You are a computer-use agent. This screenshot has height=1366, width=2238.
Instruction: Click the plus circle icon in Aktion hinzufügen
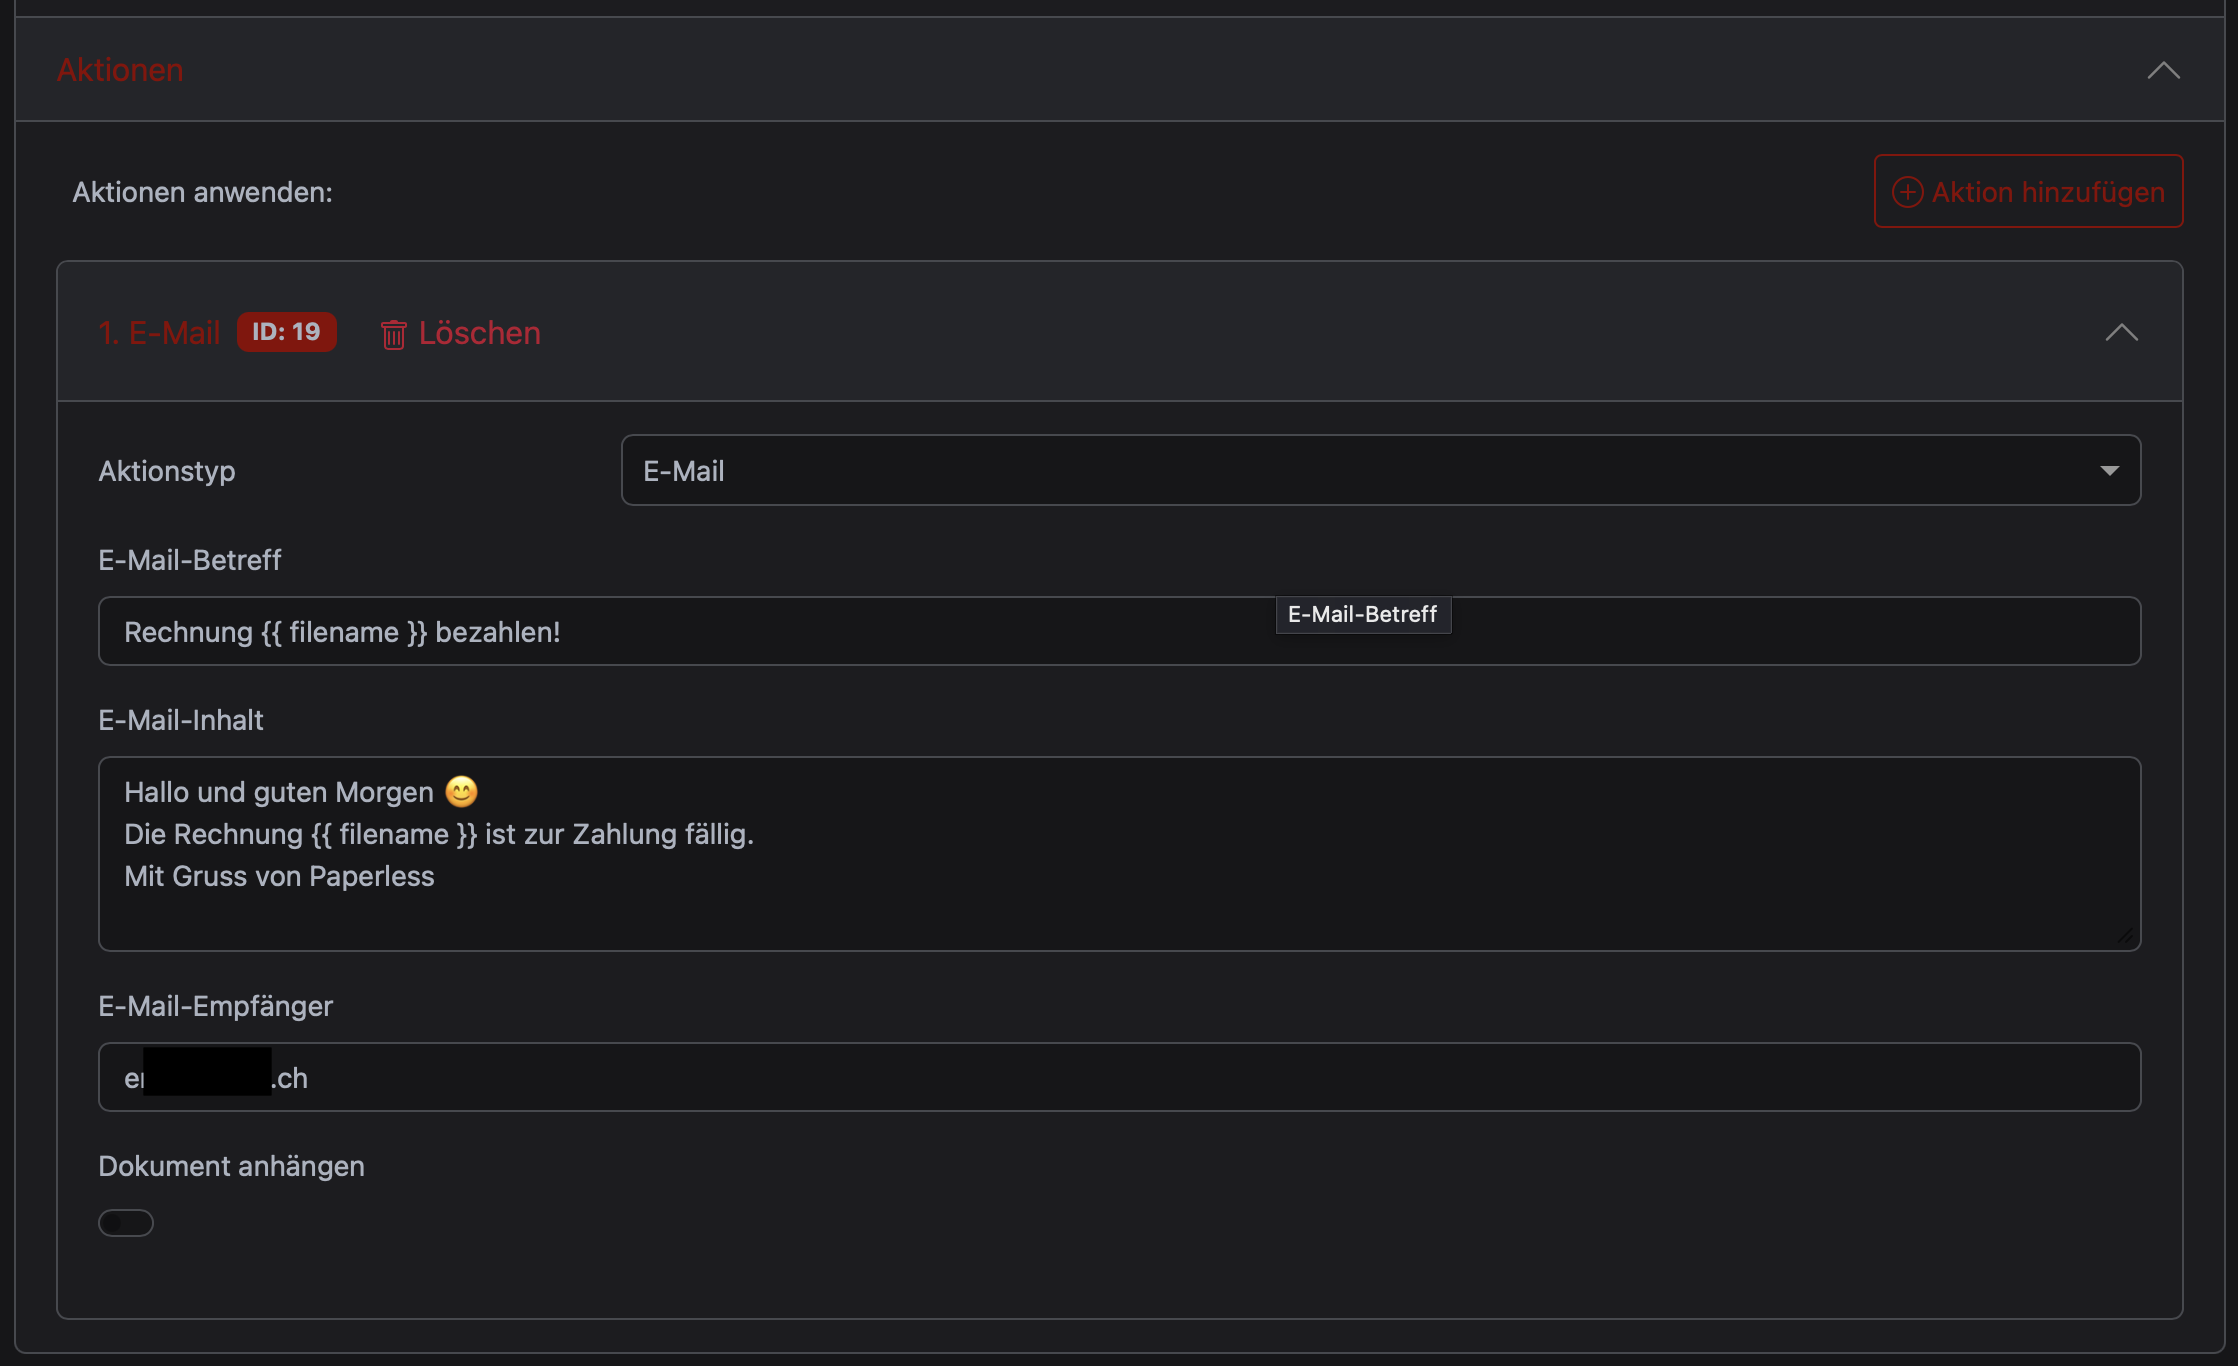pyautogui.click(x=1907, y=192)
